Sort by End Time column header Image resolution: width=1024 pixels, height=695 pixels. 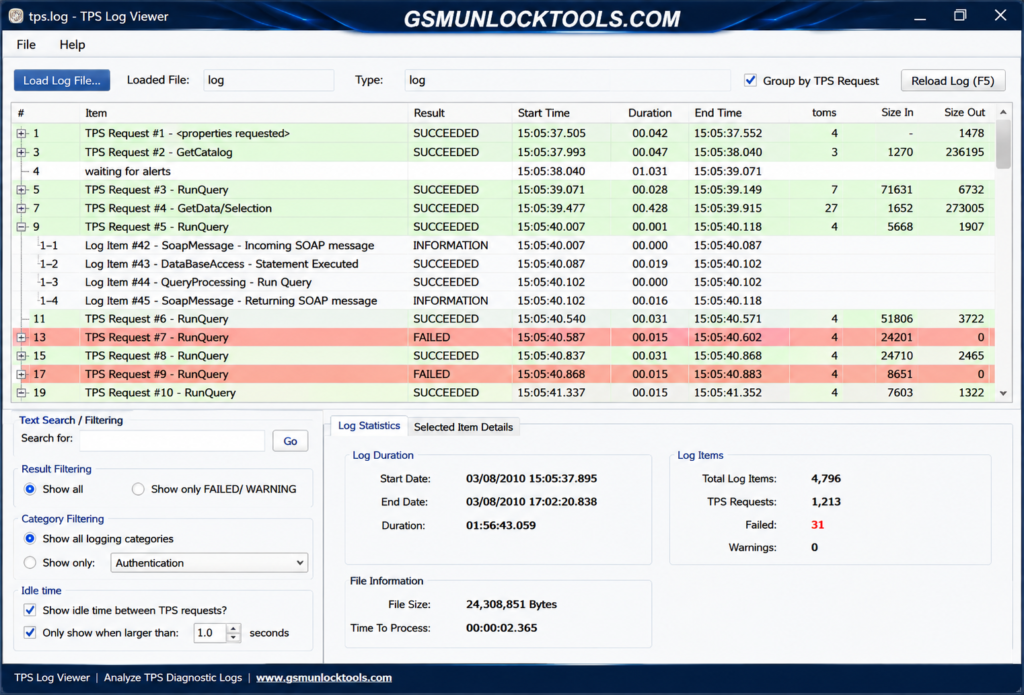739,113
